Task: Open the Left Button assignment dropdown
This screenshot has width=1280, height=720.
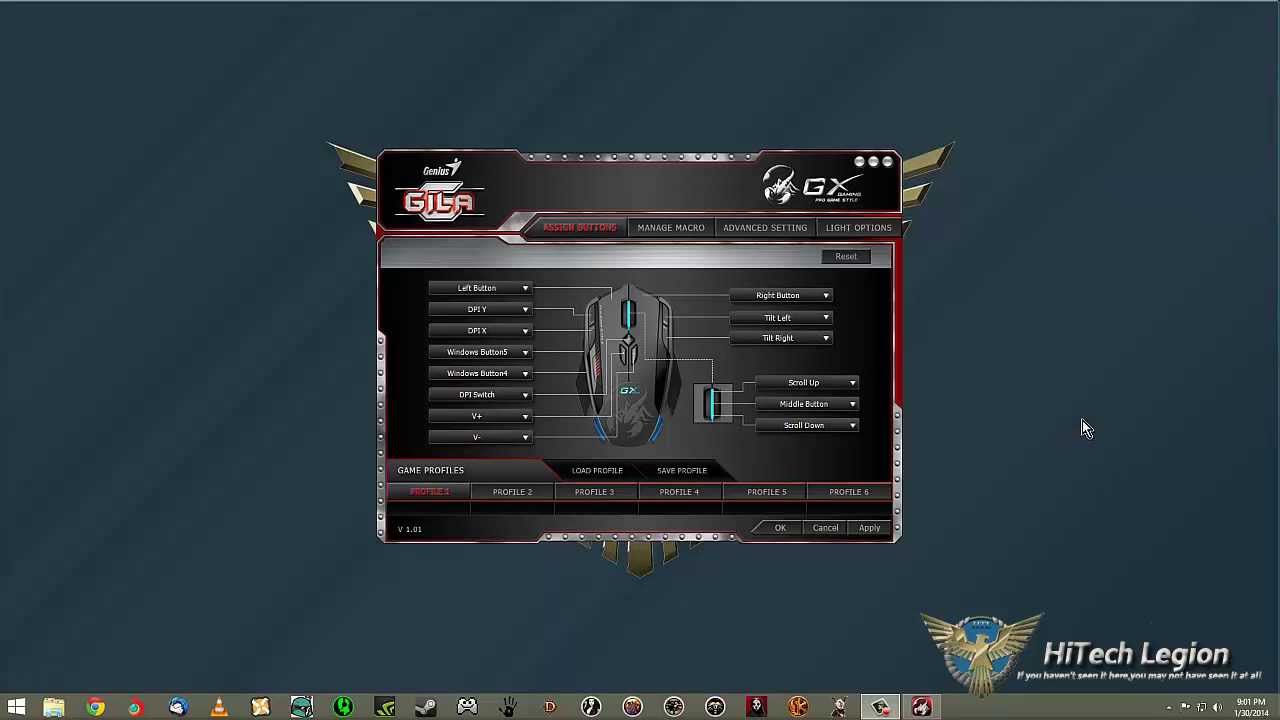Action: [x=479, y=288]
